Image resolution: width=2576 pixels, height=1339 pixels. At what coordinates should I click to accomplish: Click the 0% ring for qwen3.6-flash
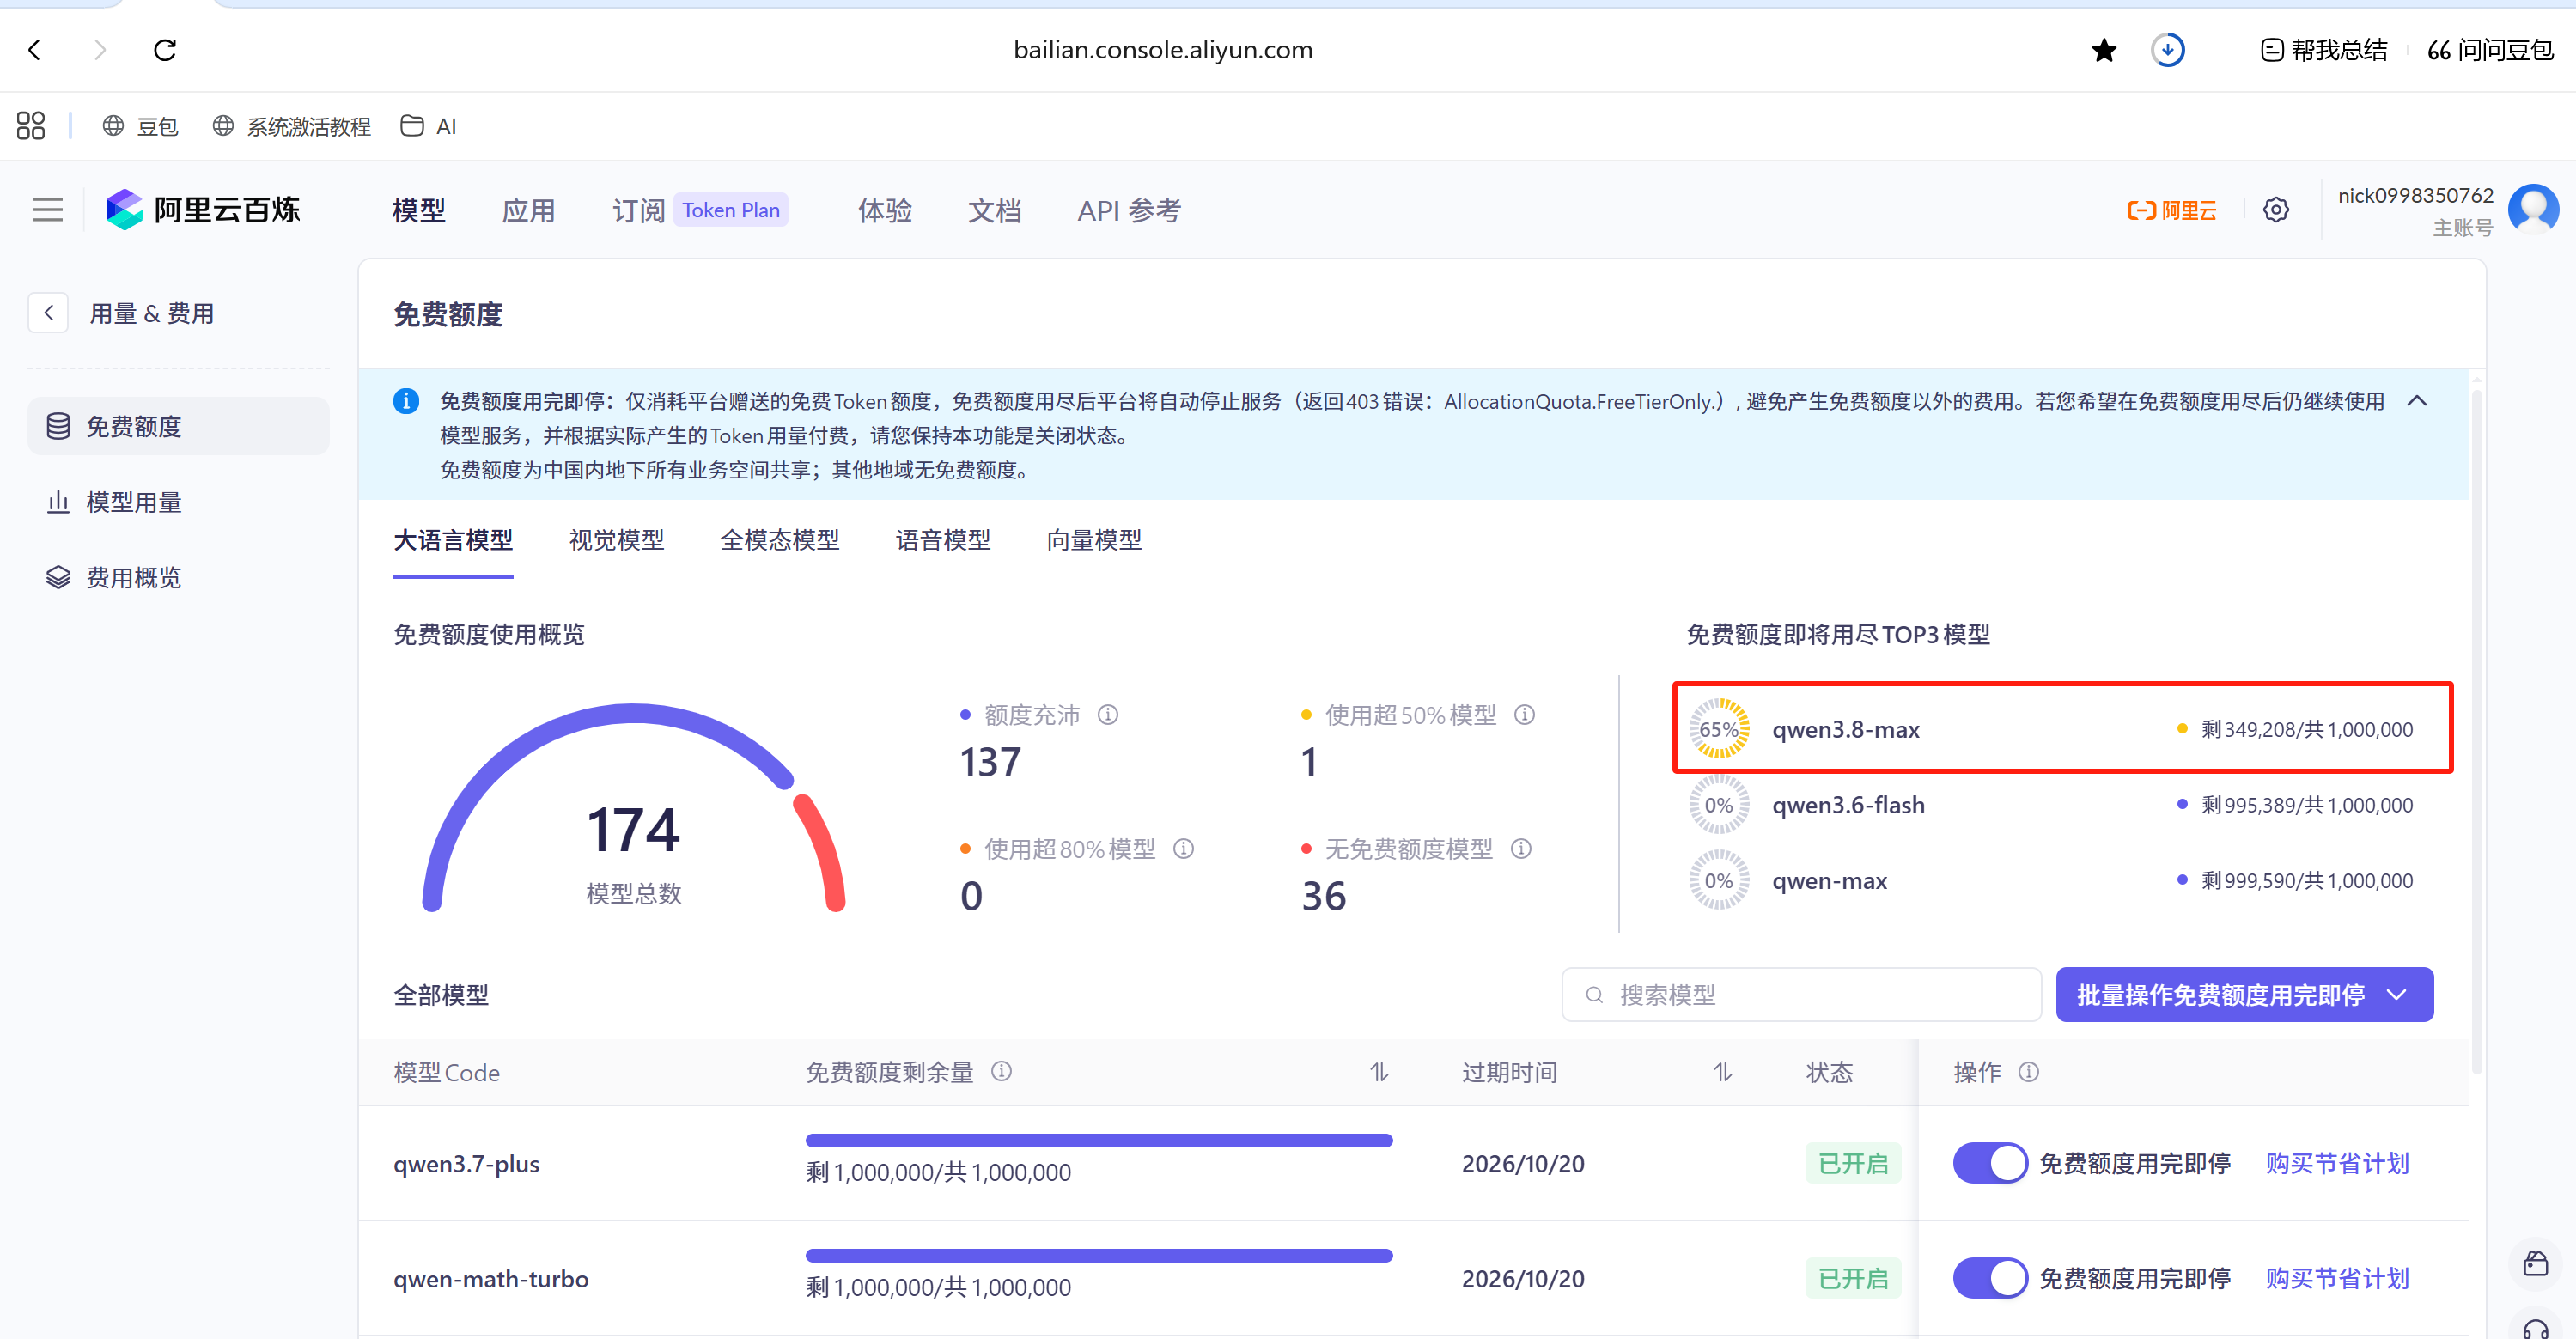pos(1719,805)
